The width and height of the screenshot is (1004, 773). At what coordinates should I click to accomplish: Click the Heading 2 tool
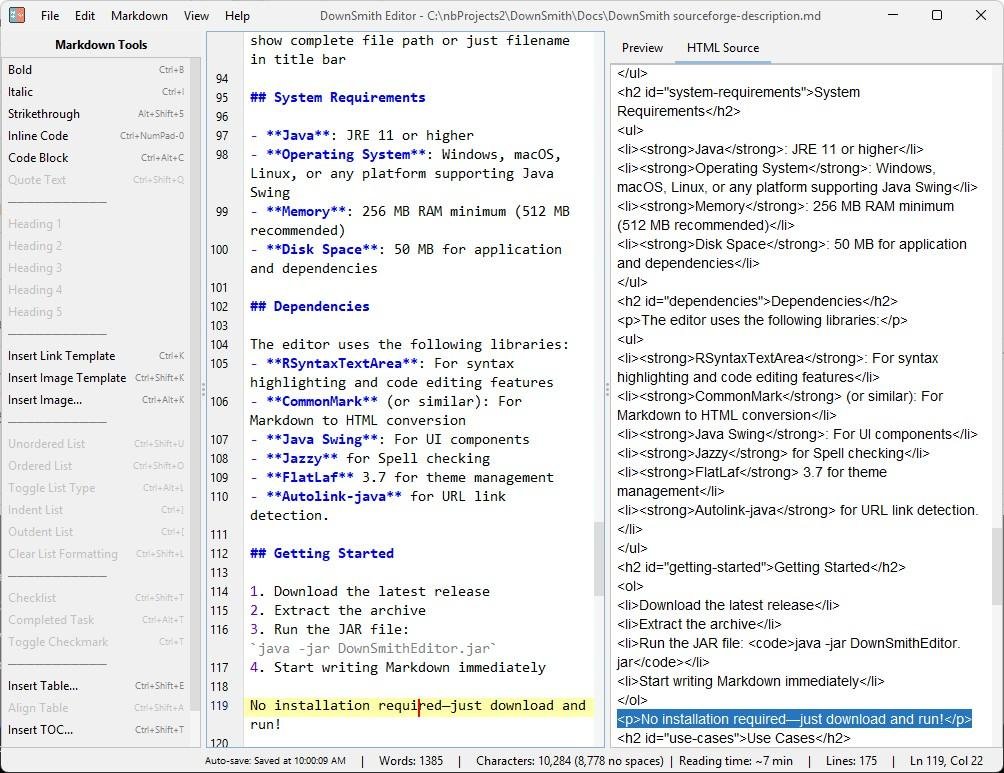click(x=96, y=245)
